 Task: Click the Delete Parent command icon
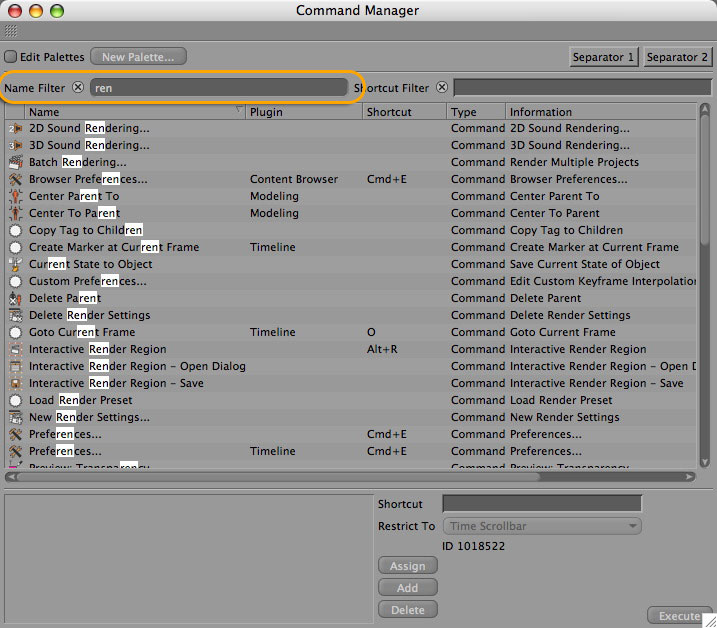pyautogui.click(x=15, y=298)
